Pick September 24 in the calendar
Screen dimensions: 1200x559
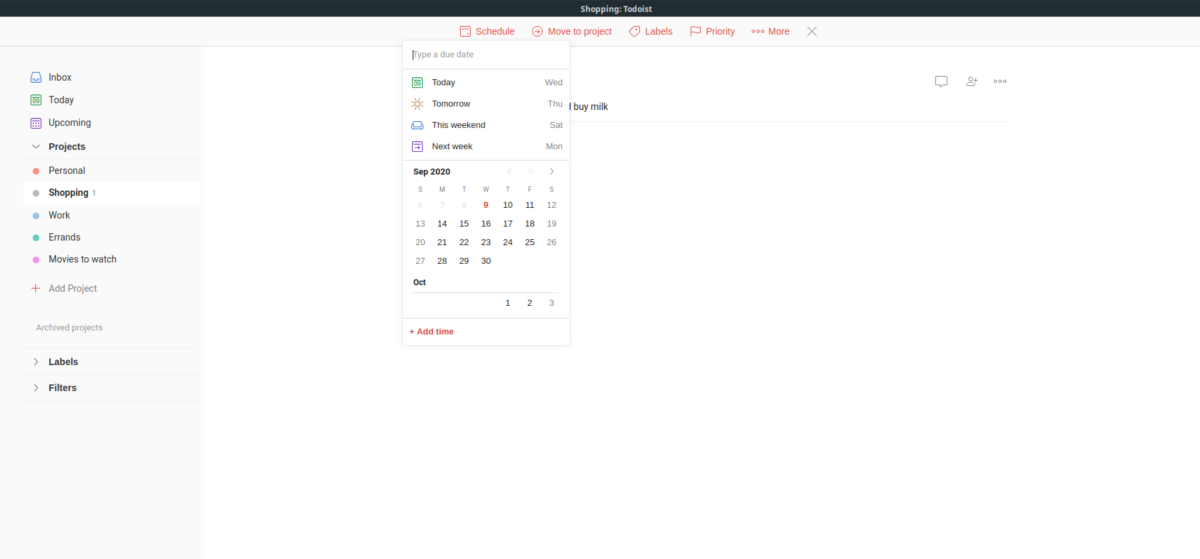tap(508, 242)
